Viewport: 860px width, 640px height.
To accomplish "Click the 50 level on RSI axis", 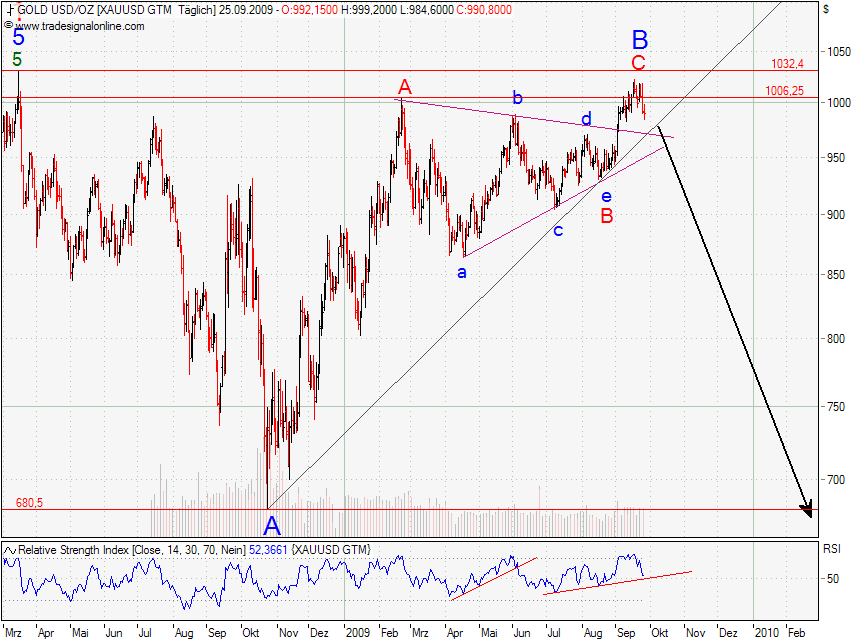I will [833, 579].
